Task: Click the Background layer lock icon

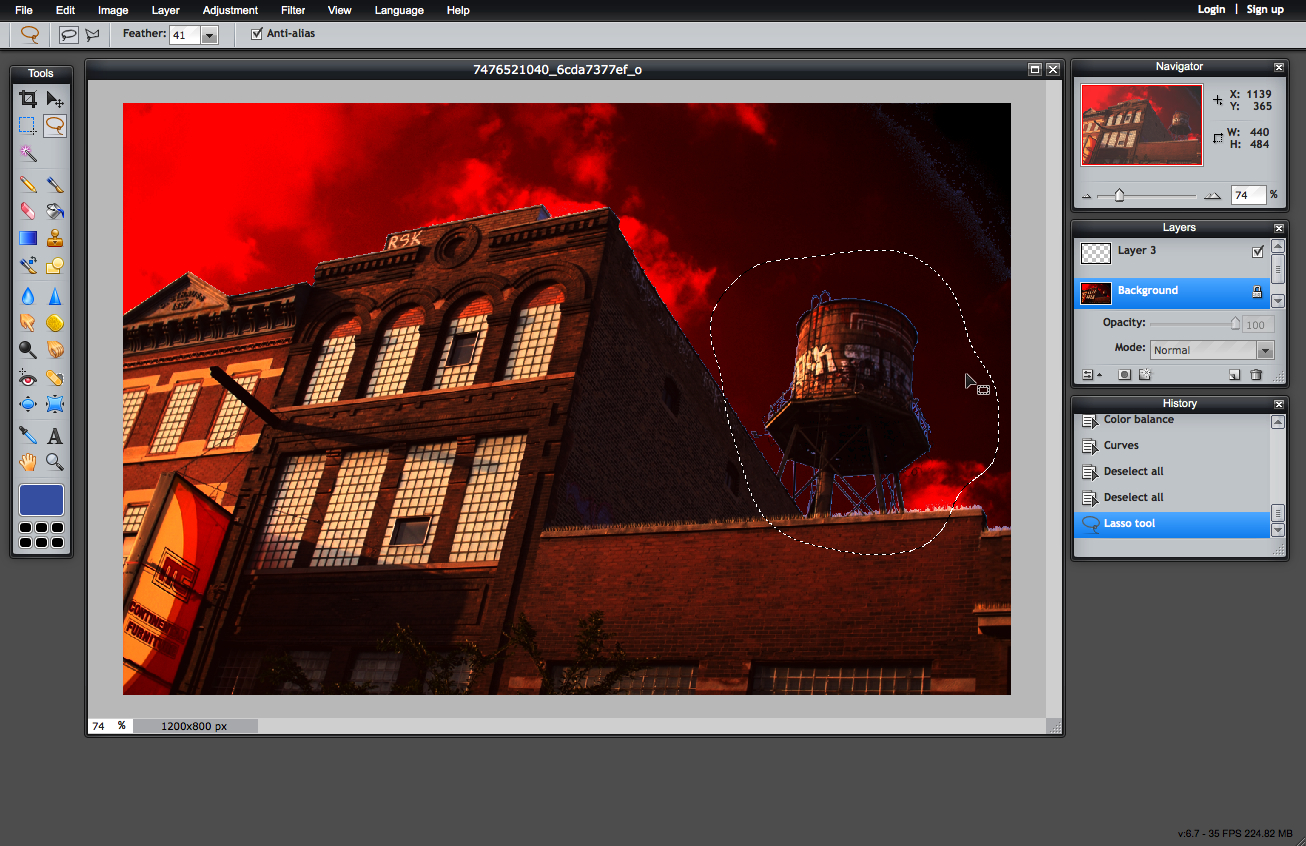Action: [x=1258, y=292]
